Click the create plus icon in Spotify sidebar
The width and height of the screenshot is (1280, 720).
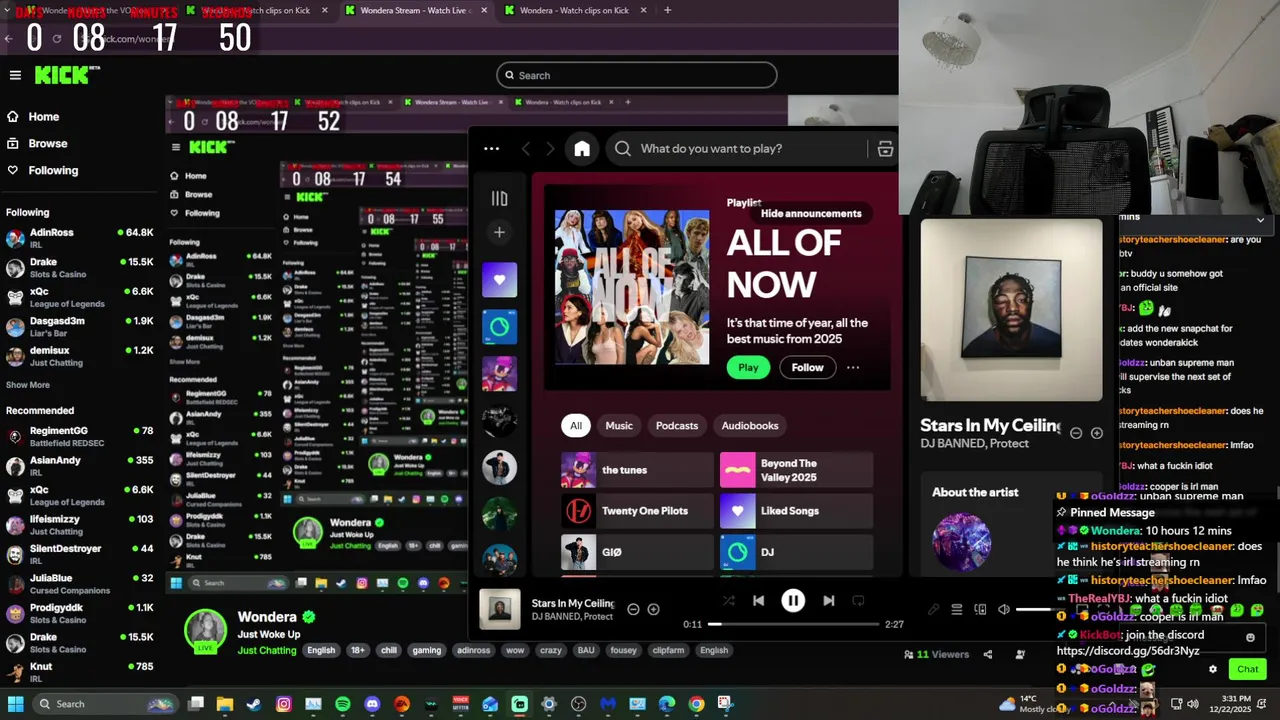pos(499,232)
